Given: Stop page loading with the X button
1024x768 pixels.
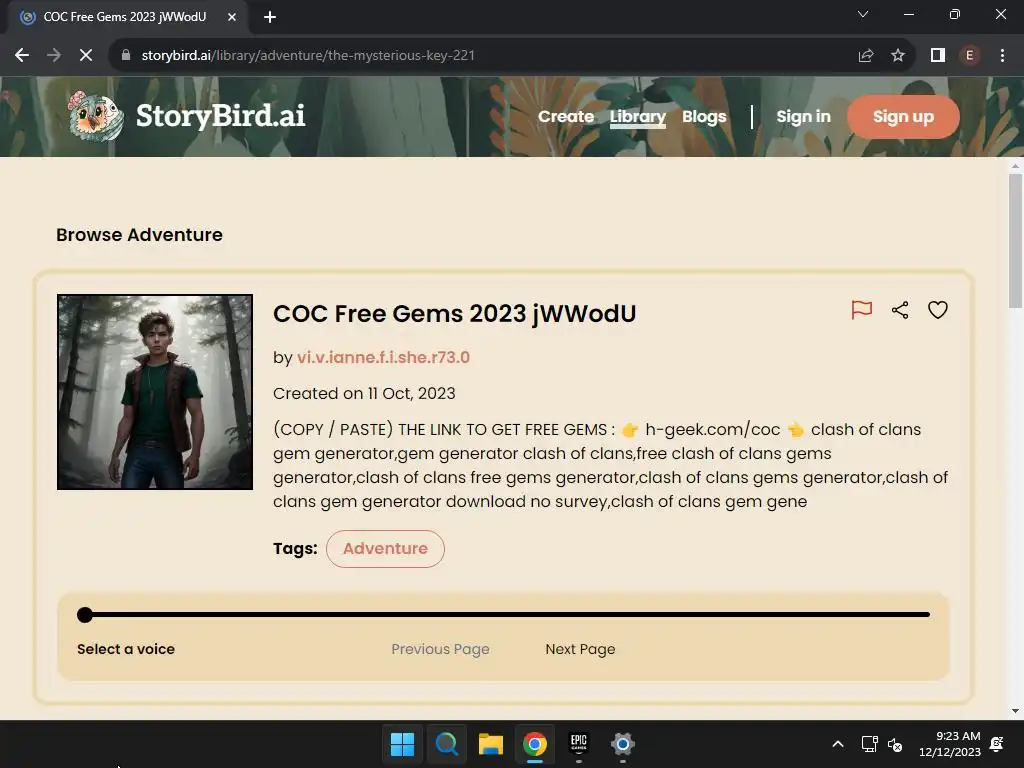Looking at the screenshot, I should click(86, 56).
